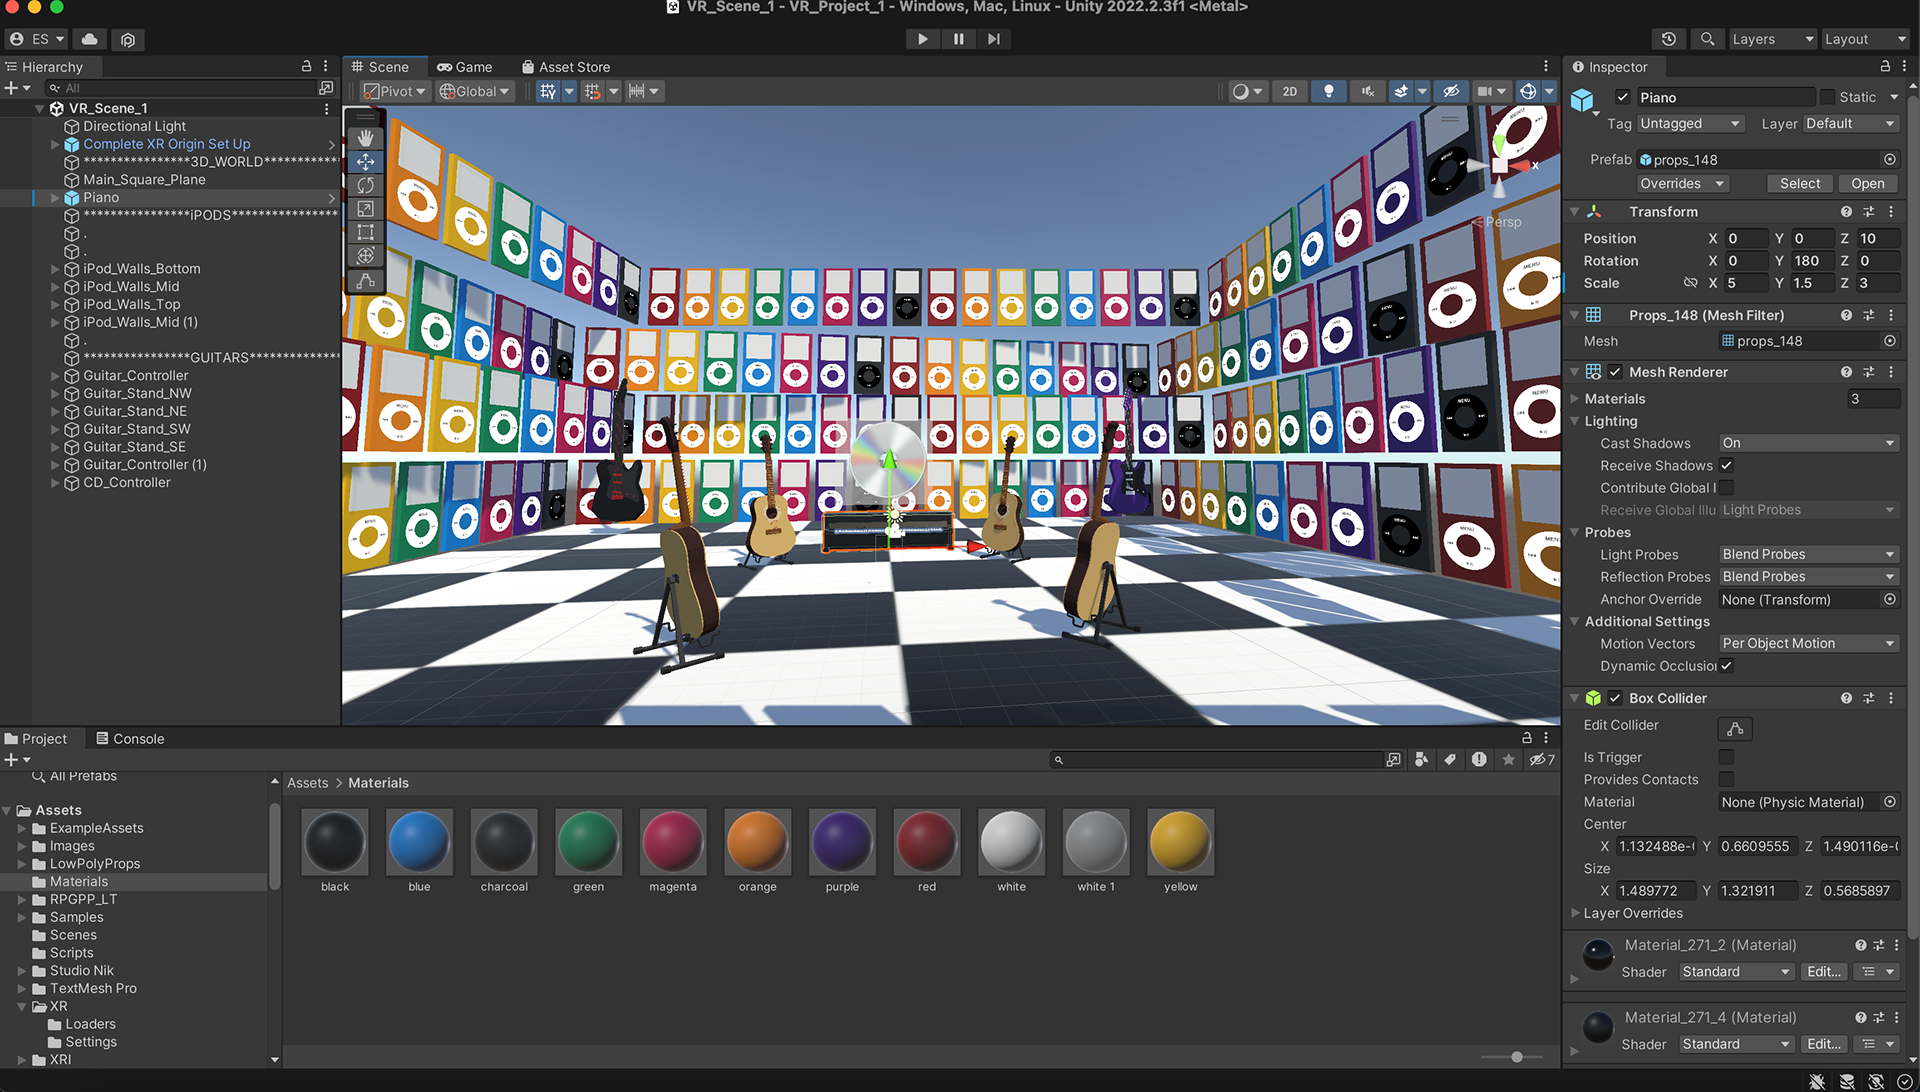Toggle Contribute Global Illumination checkbox
This screenshot has width=1920, height=1092.
pos(1726,488)
